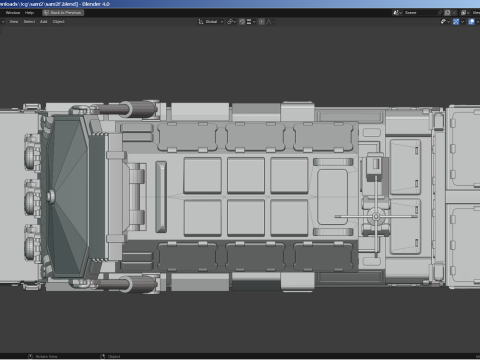480x360 pixels.
Task: Click the Scene name field
Action: [420, 13]
